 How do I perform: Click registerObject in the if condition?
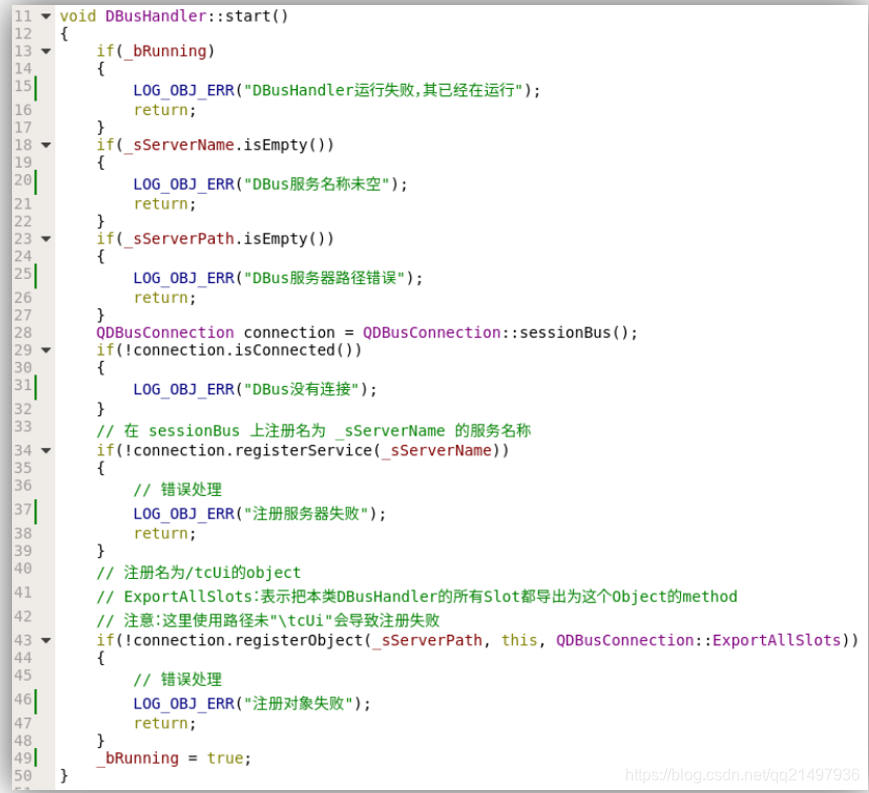tap(298, 641)
